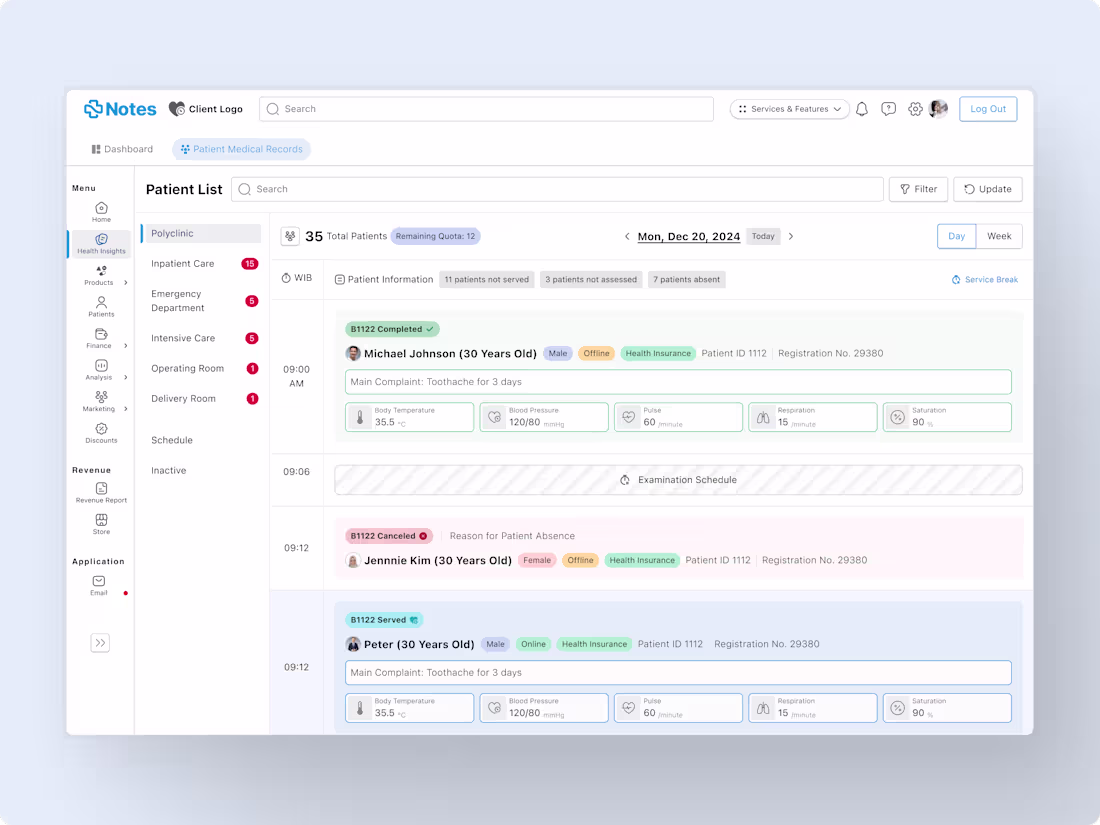Image resolution: width=1100 pixels, height=825 pixels.
Task: Select the Day view toggle
Action: point(956,236)
